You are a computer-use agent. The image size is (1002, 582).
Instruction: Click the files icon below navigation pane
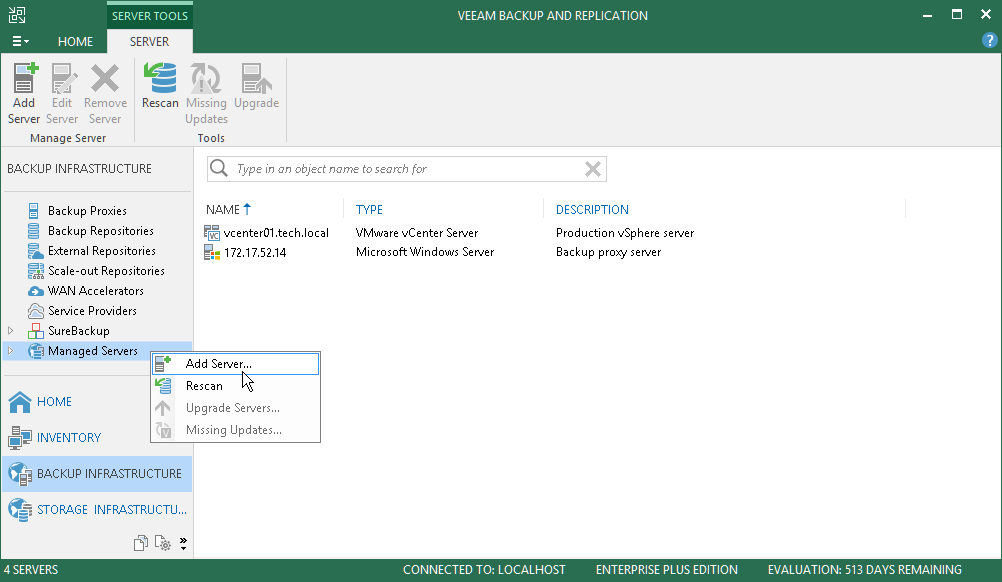pyautogui.click(x=141, y=543)
